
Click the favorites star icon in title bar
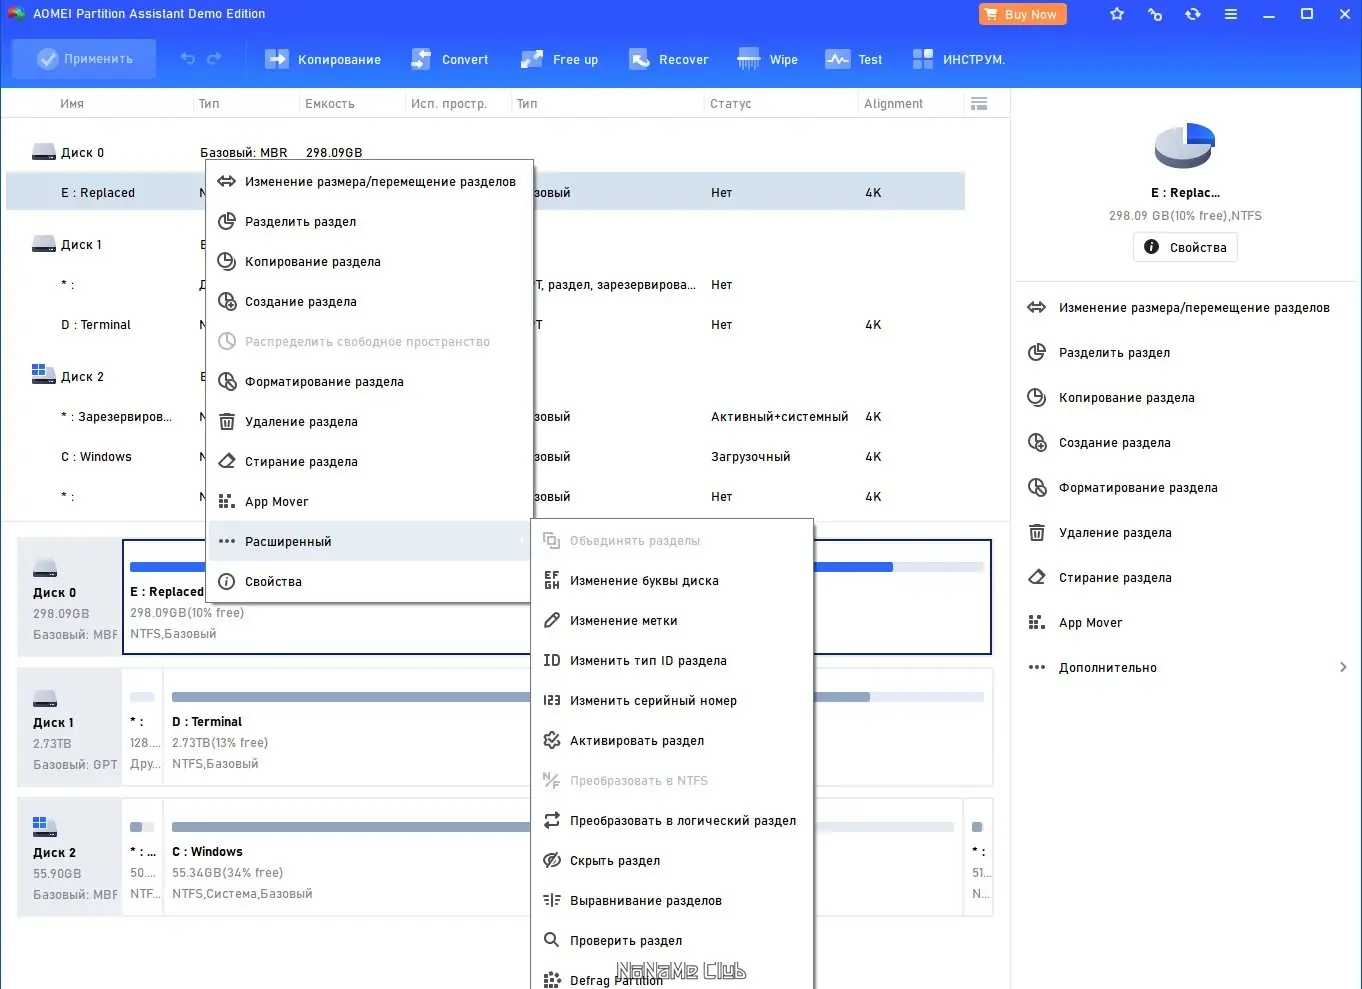1117,14
